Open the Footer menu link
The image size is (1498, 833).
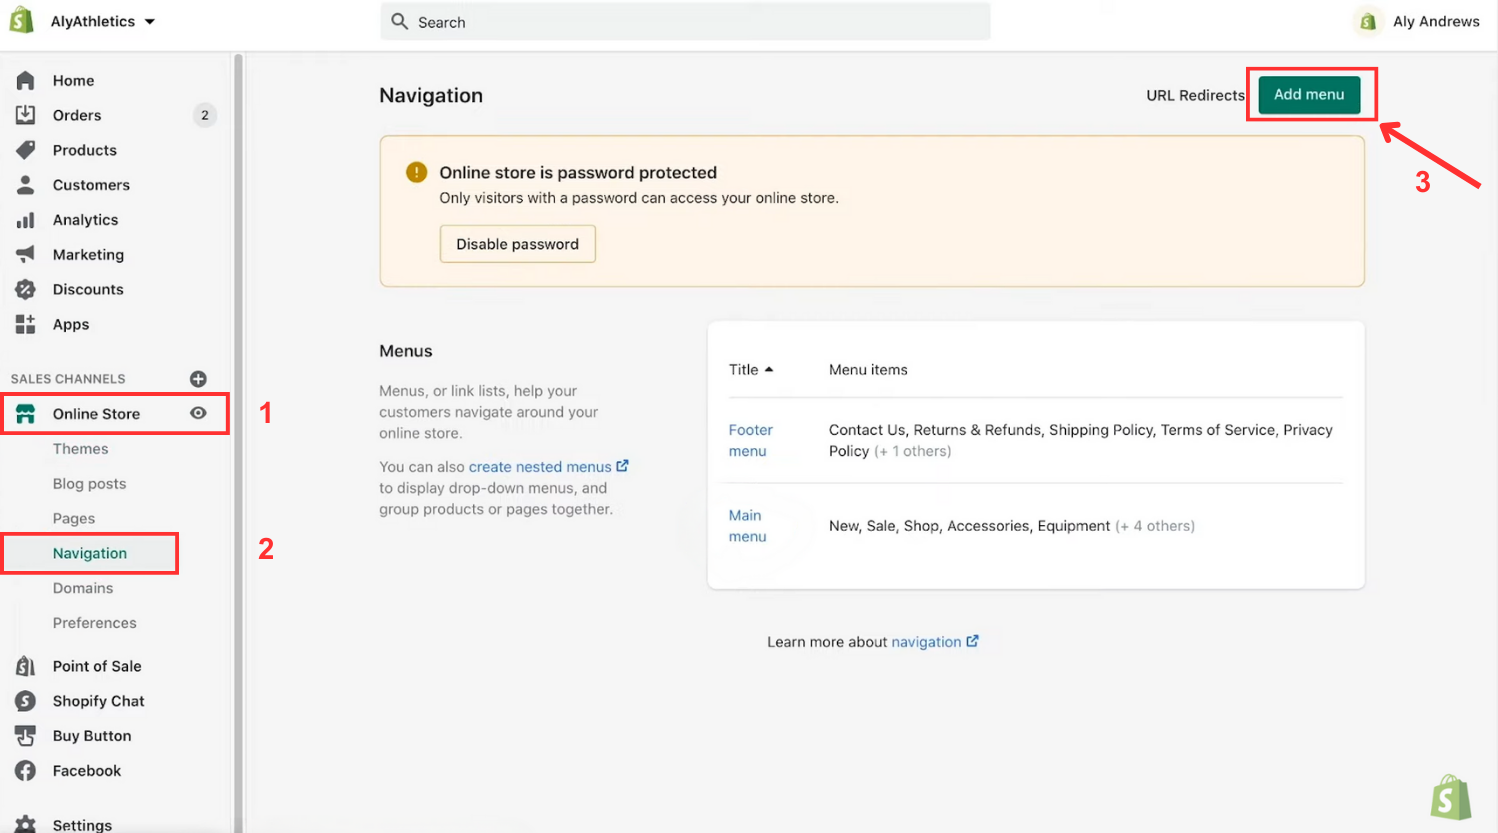pos(750,440)
